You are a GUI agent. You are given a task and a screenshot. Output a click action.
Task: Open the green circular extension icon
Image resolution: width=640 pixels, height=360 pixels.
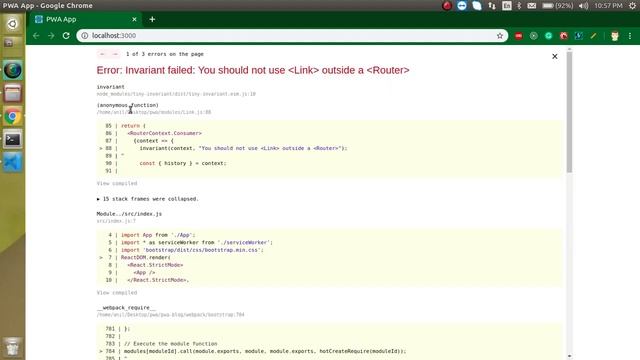[x=549, y=36]
